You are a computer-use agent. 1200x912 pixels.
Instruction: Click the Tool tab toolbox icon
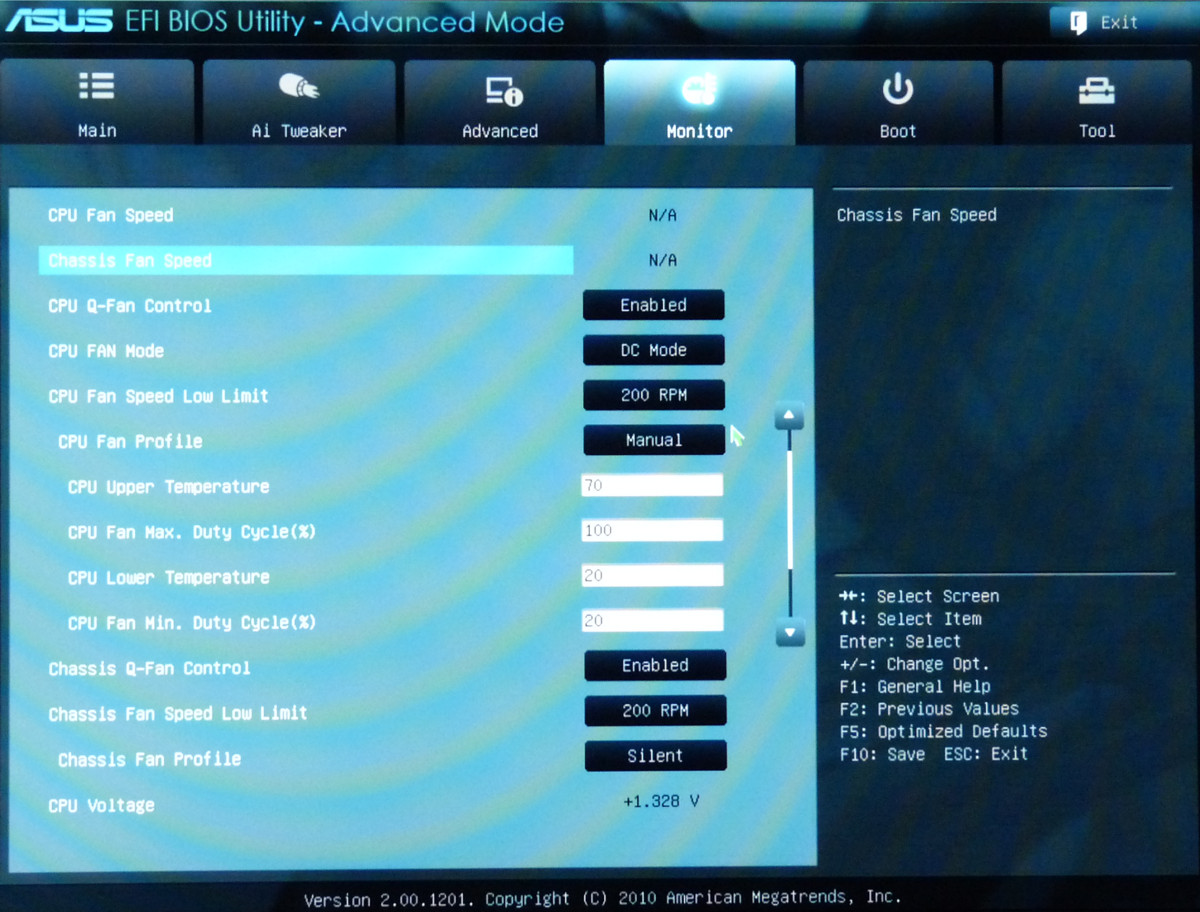point(1097,91)
